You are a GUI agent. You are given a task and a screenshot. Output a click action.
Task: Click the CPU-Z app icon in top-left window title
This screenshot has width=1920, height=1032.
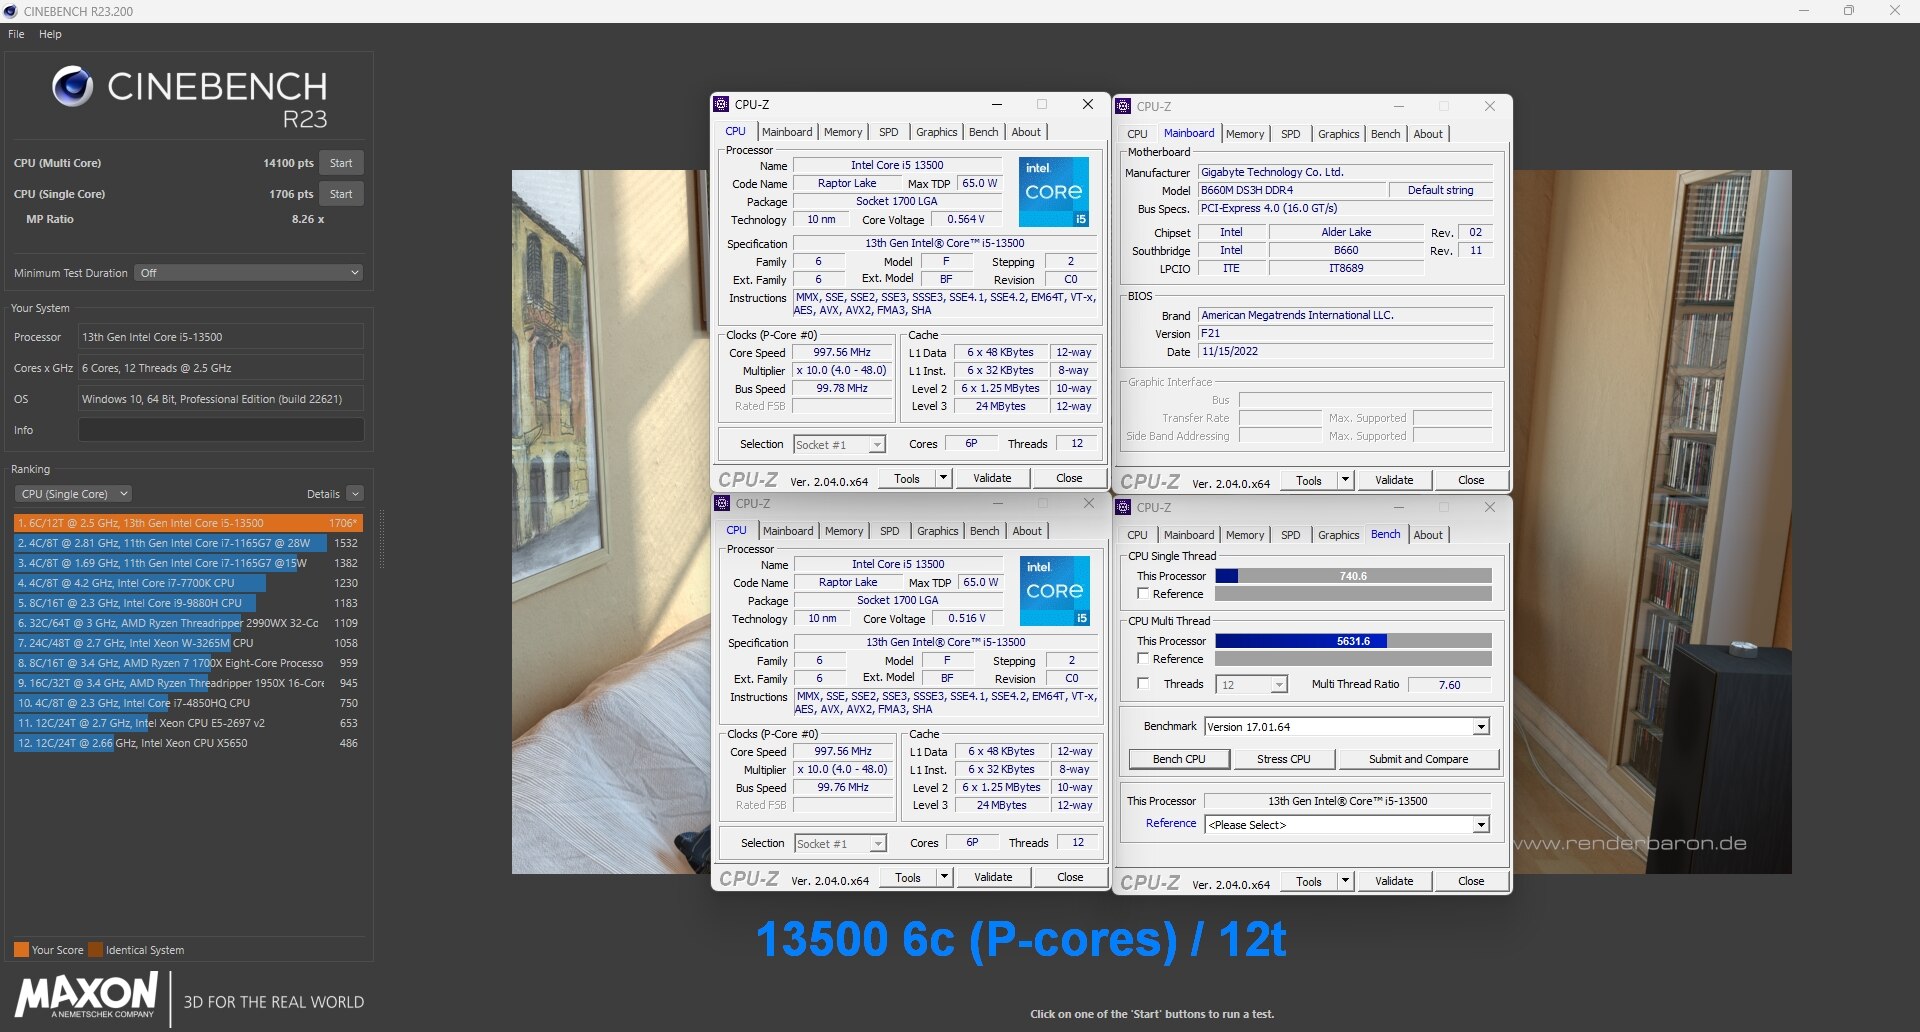coord(721,104)
